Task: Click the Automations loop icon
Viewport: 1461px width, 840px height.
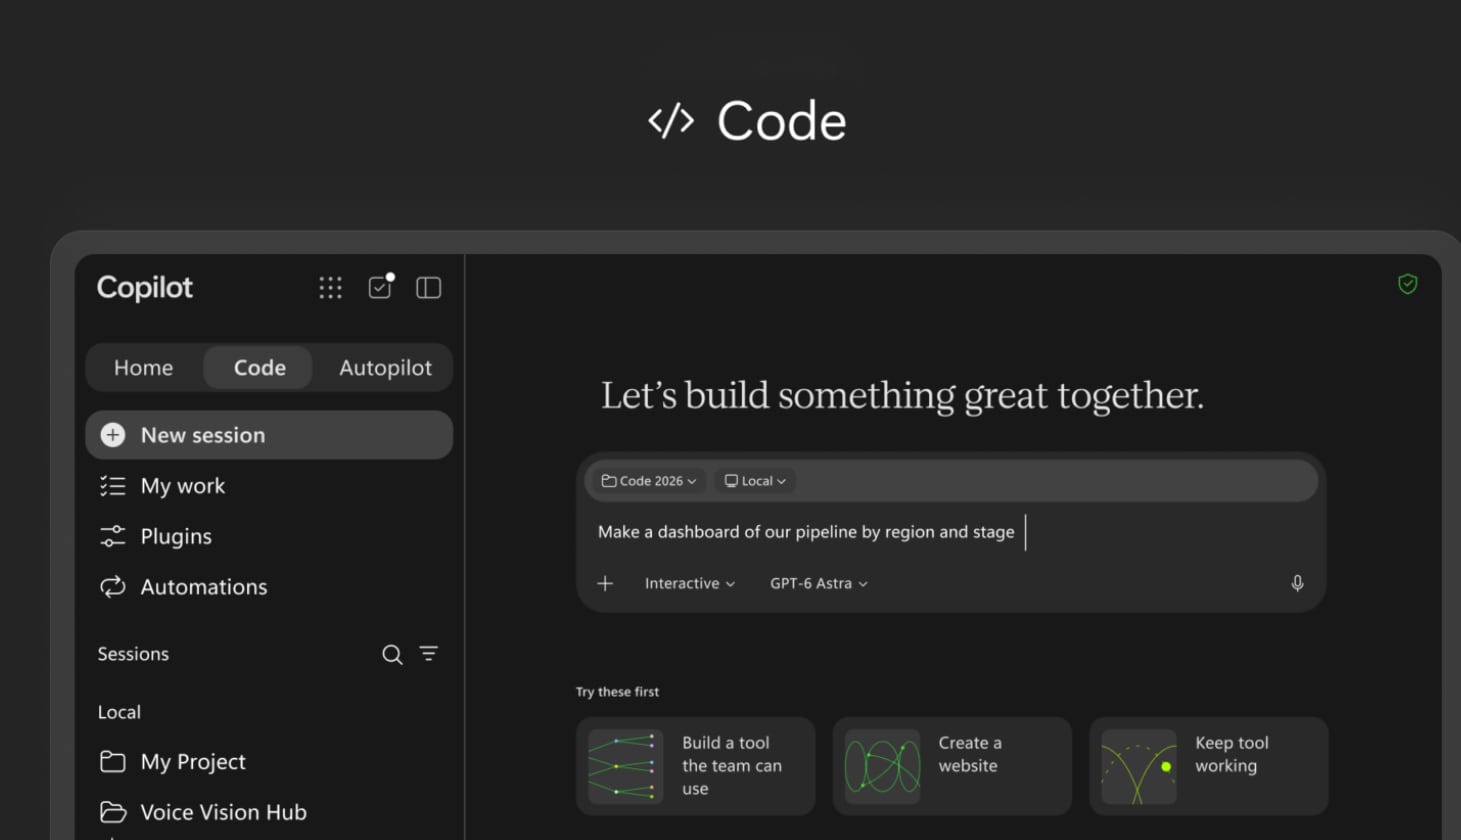Action: [112, 587]
